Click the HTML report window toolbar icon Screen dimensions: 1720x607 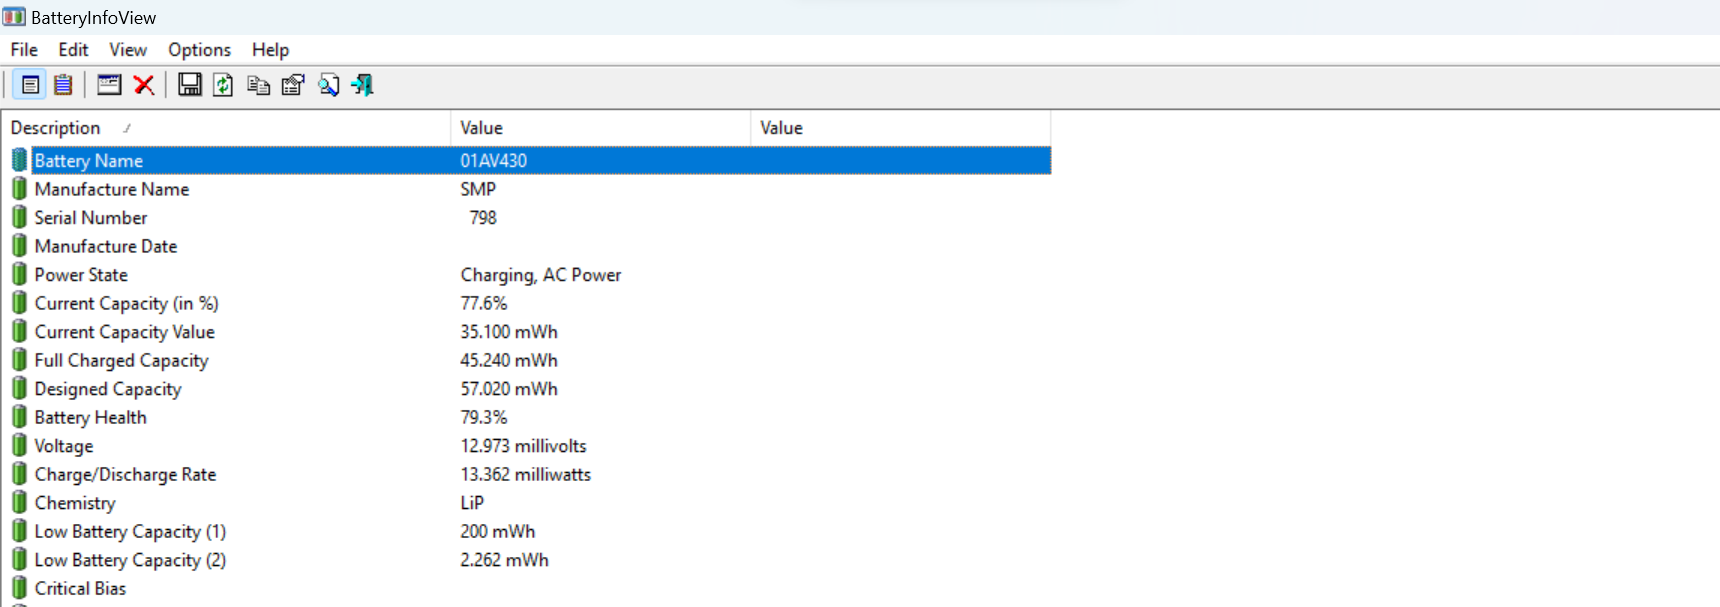(x=109, y=85)
